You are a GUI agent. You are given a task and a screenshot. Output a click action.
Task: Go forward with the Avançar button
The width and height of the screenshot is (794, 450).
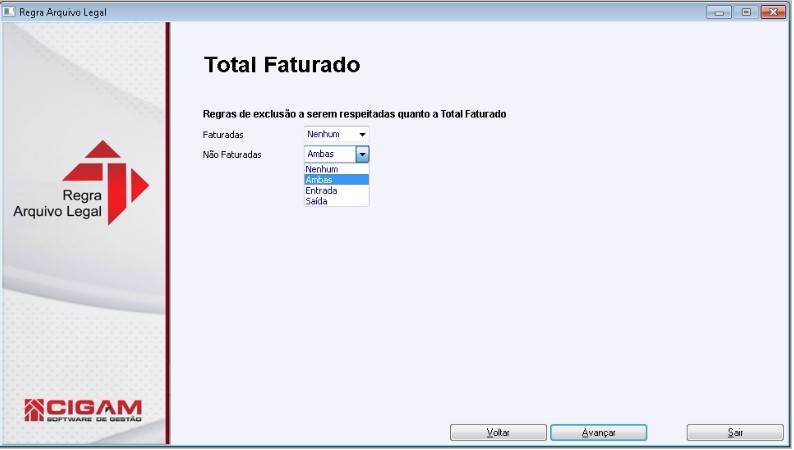pos(599,433)
